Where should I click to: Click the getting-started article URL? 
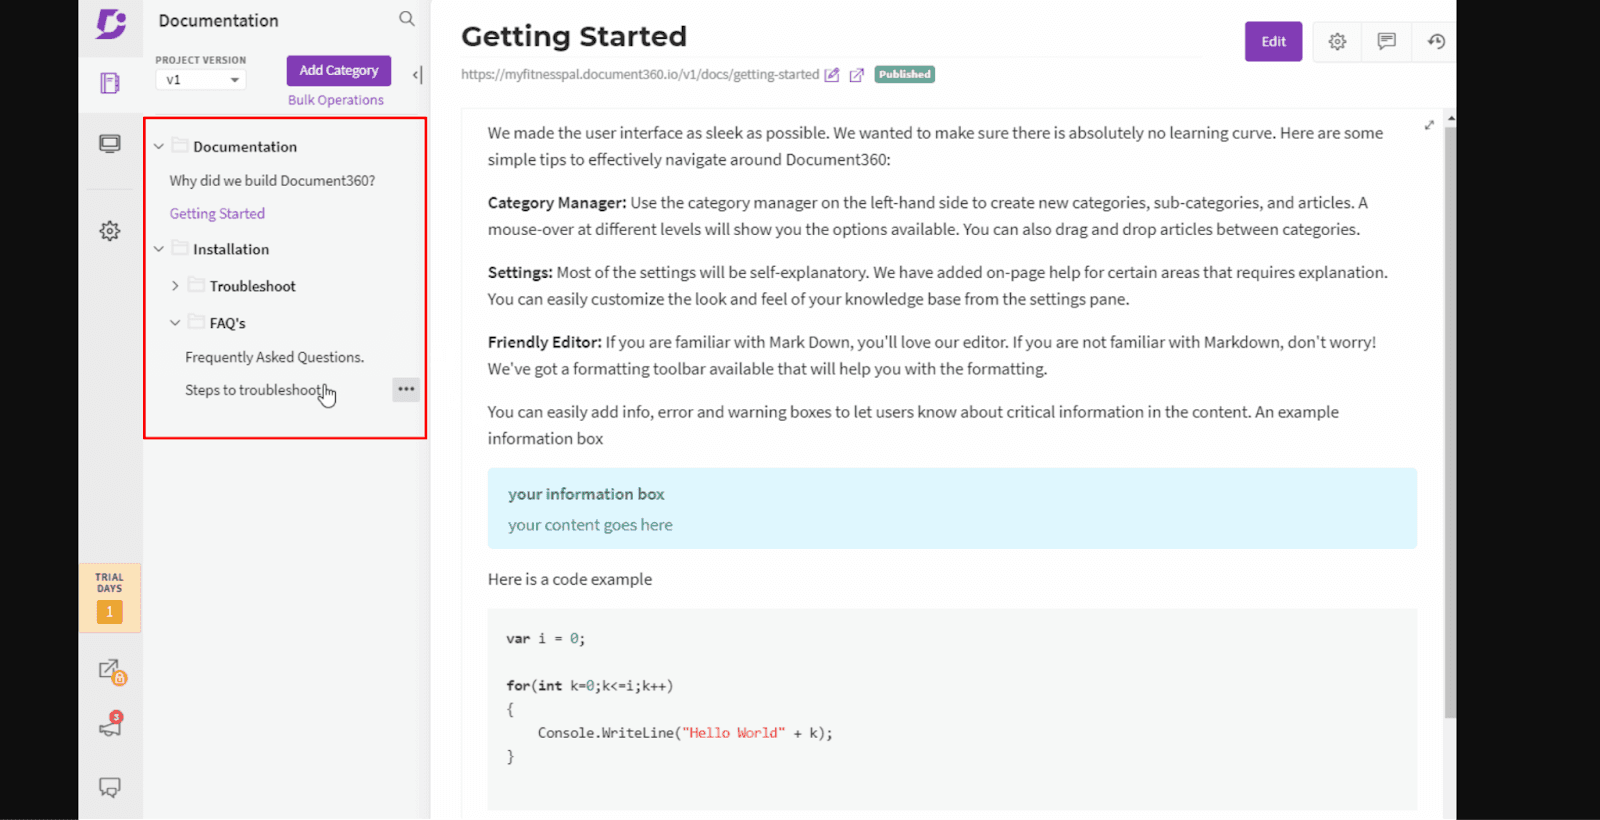pyautogui.click(x=640, y=75)
